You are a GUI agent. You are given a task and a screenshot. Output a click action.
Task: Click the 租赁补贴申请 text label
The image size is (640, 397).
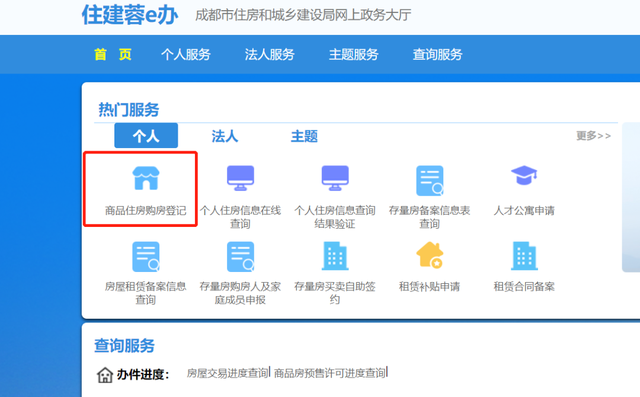pos(429,286)
